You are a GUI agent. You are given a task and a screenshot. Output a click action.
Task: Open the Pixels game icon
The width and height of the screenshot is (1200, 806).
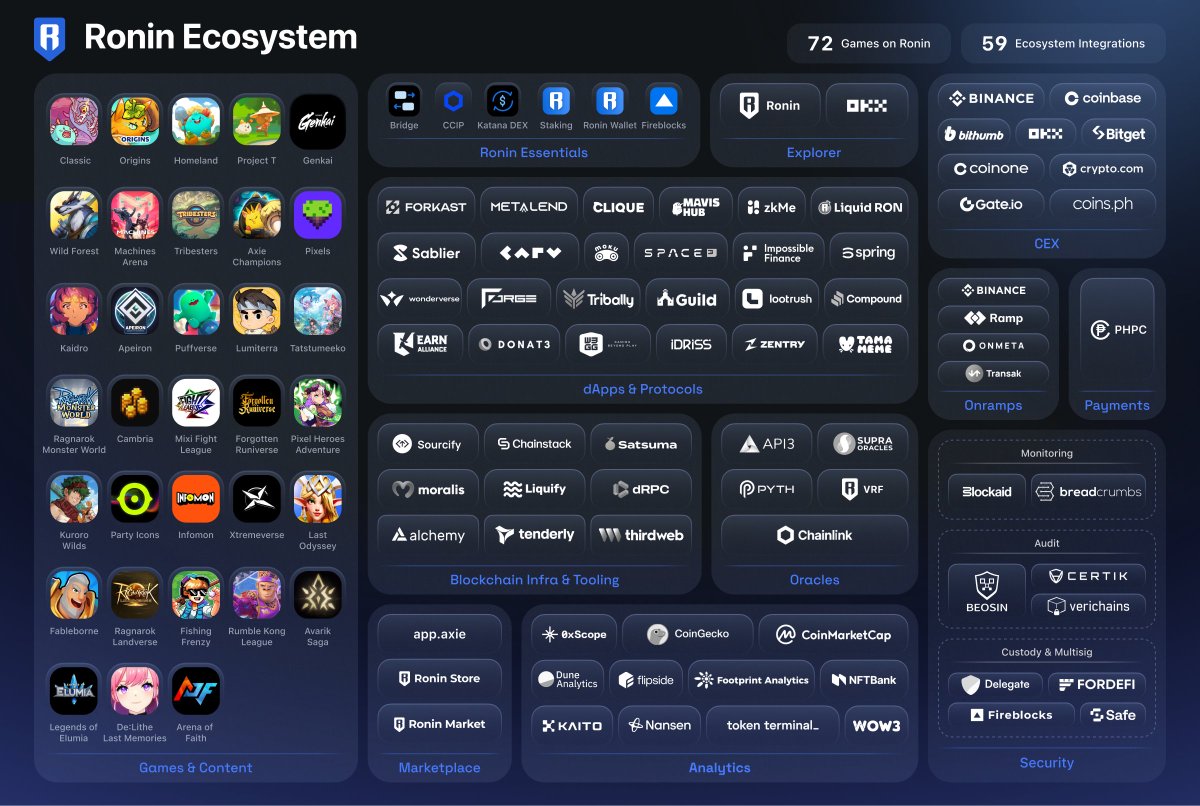[318, 214]
